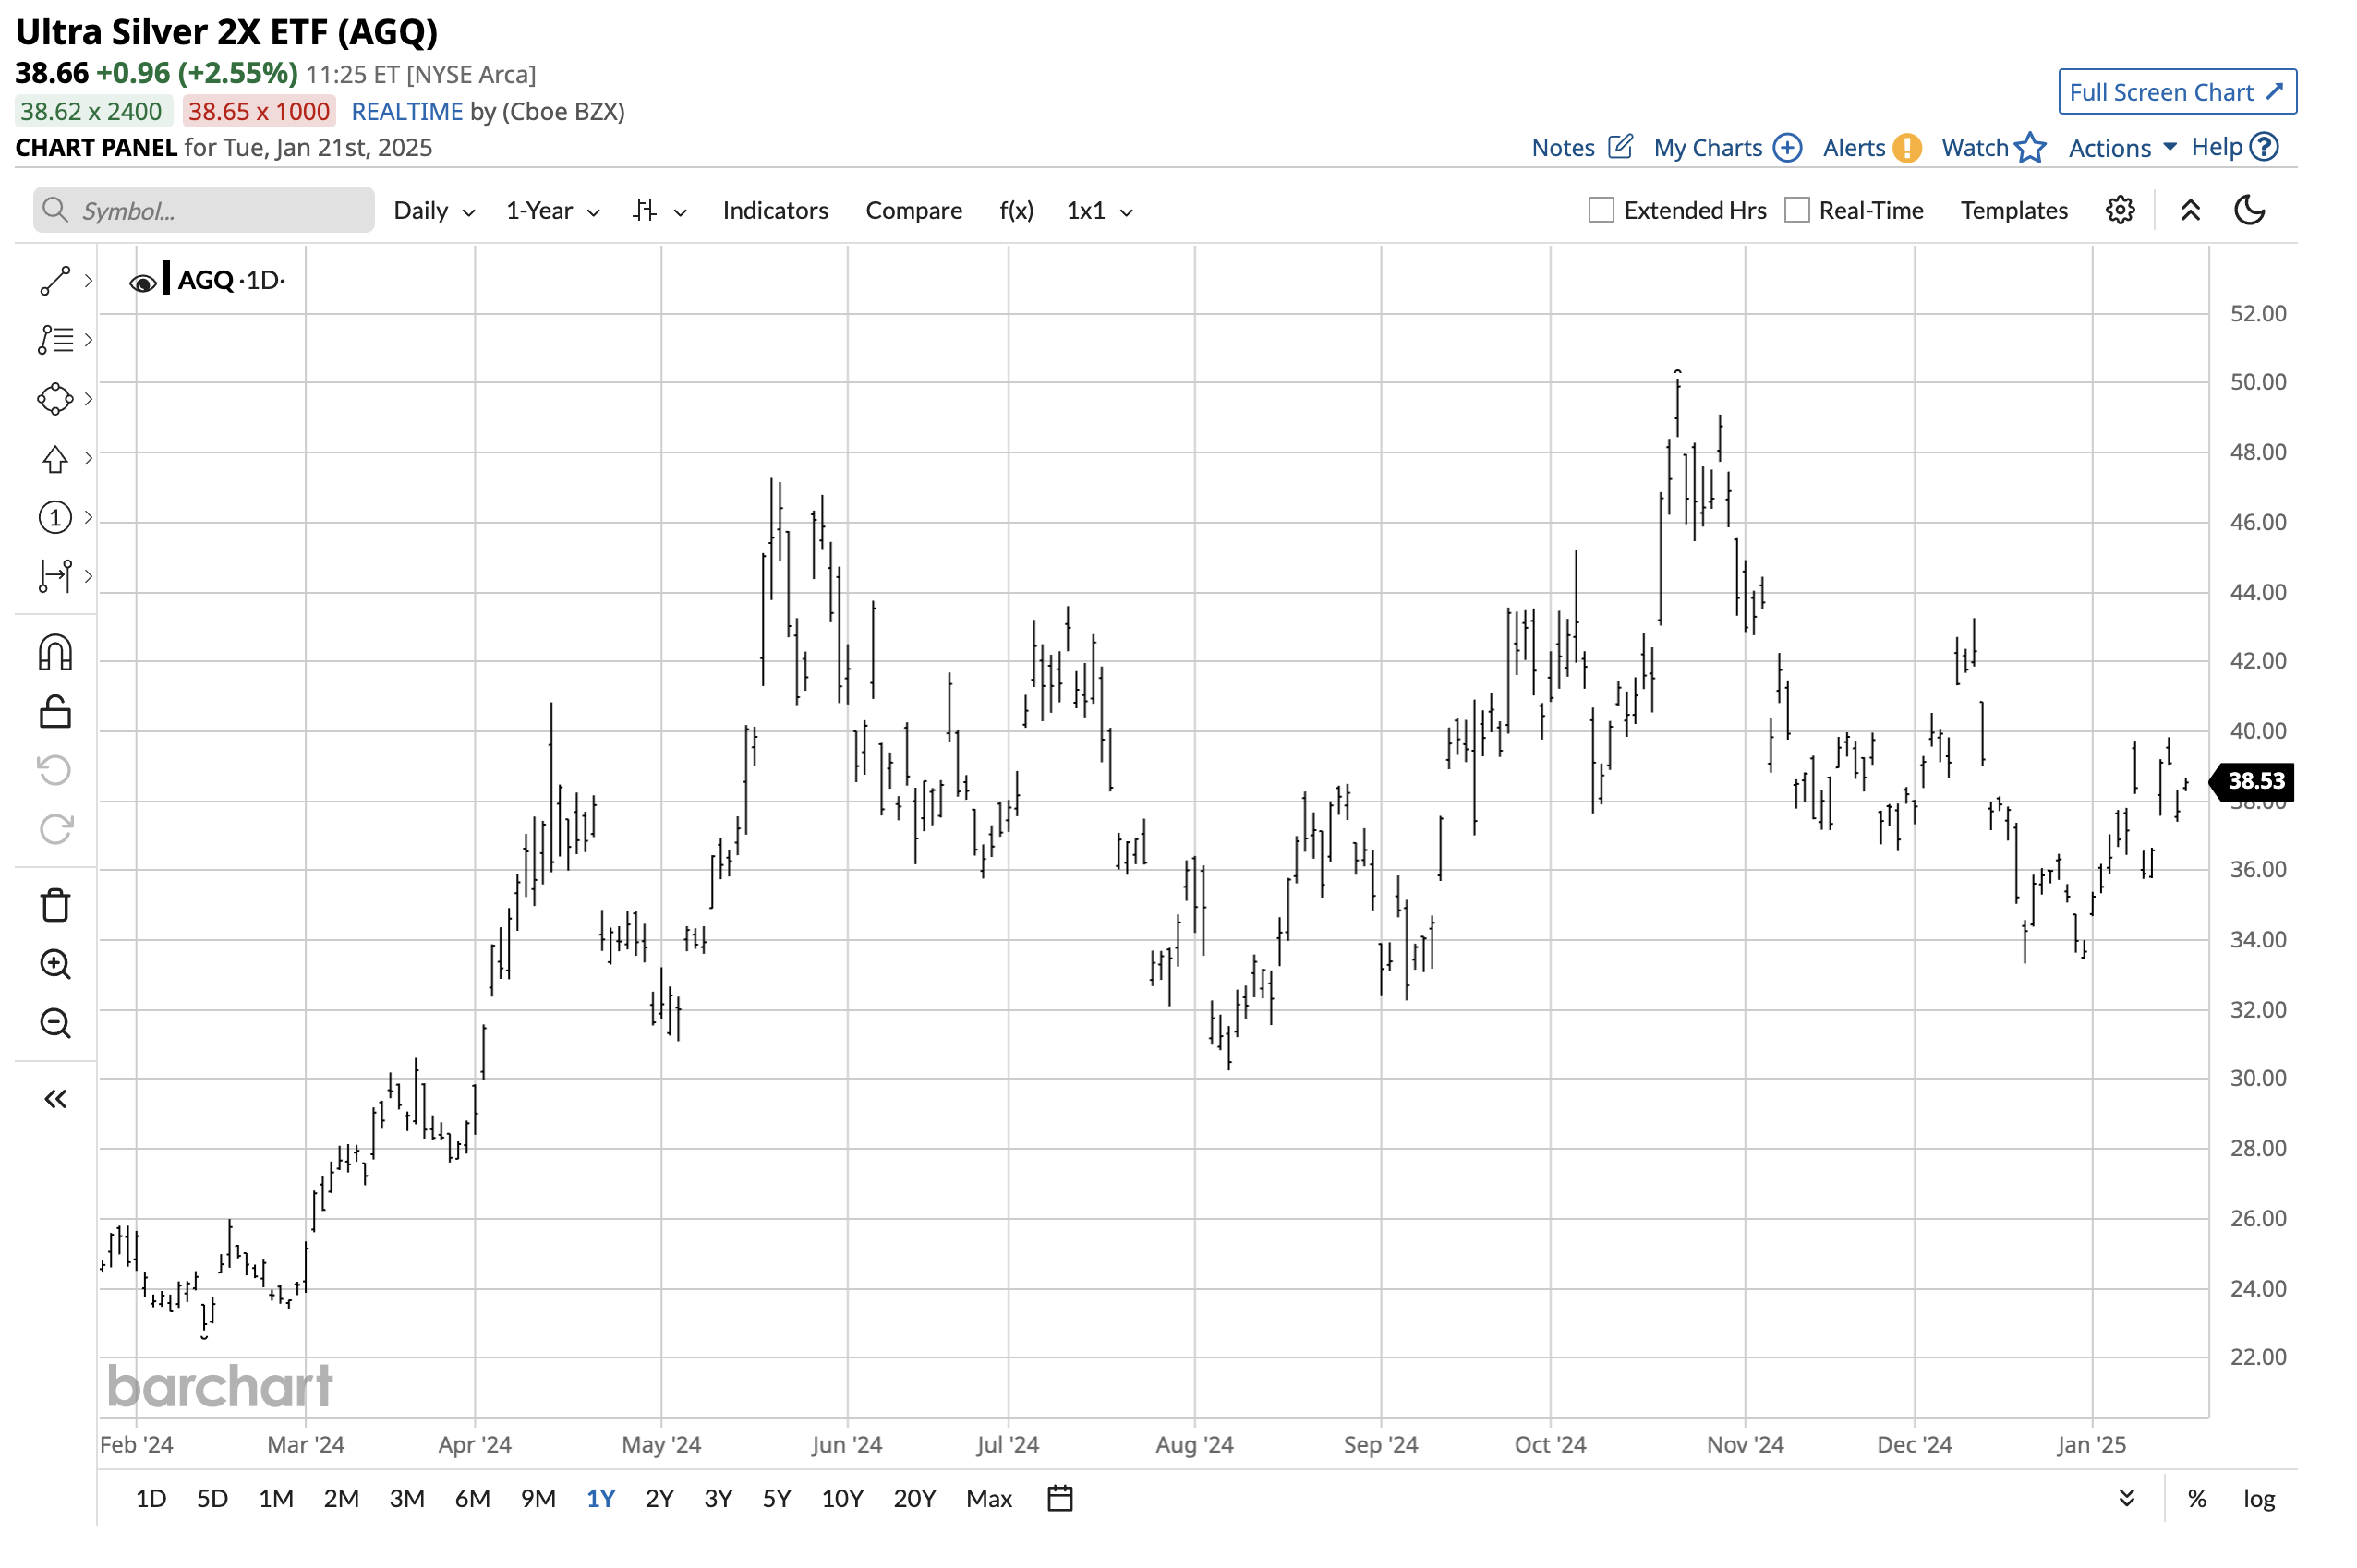Switch to the 5Y range tab

tap(775, 1498)
